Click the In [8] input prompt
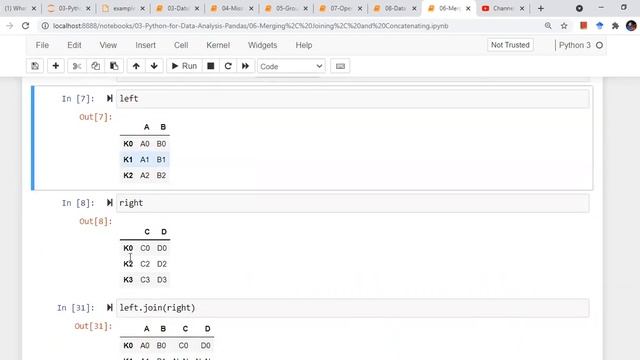Image resolution: width=640 pixels, height=360 pixels. tap(78, 203)
